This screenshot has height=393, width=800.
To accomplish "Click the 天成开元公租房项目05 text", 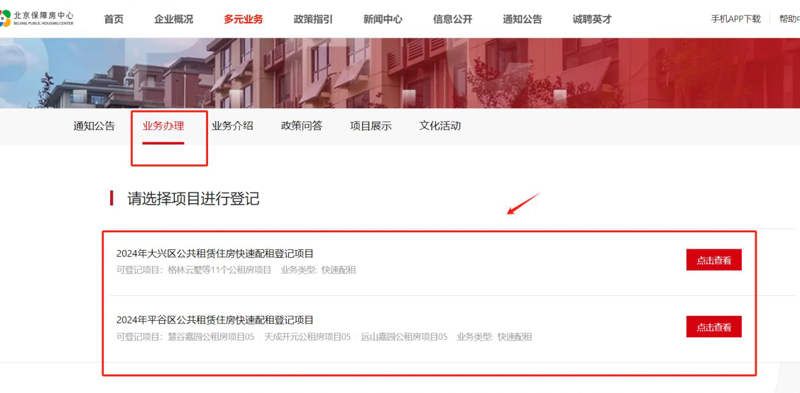I will (x=307, y=337).
